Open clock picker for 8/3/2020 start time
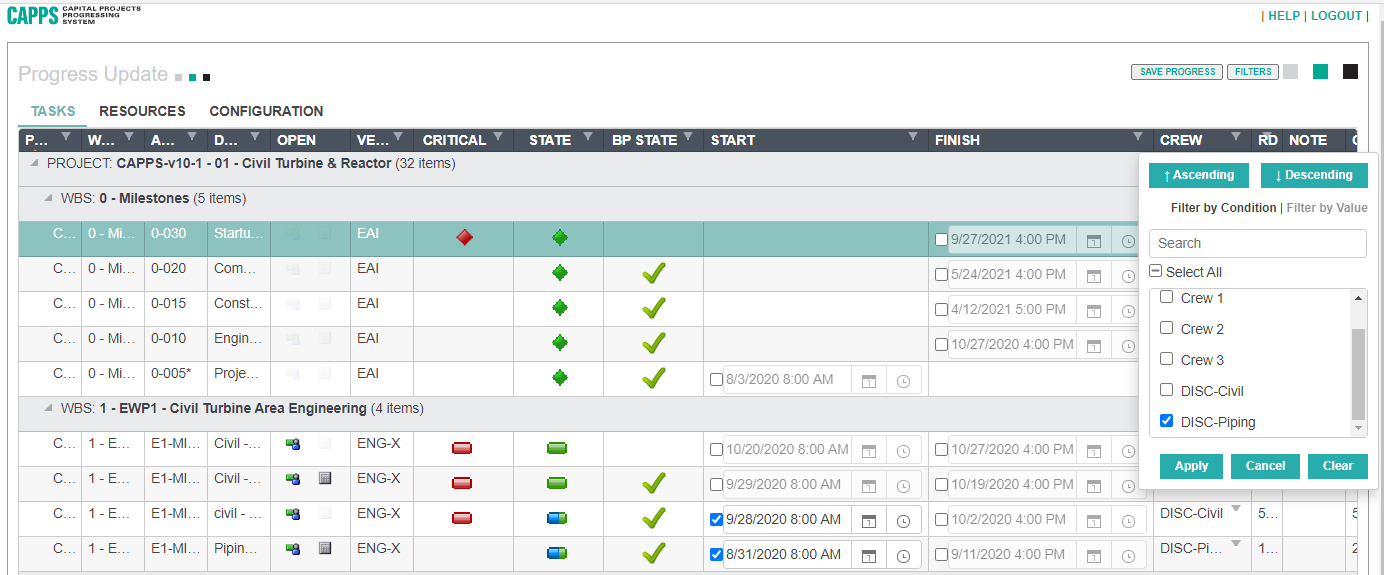This screenshot has height=575, width=1384. point(903,380)
